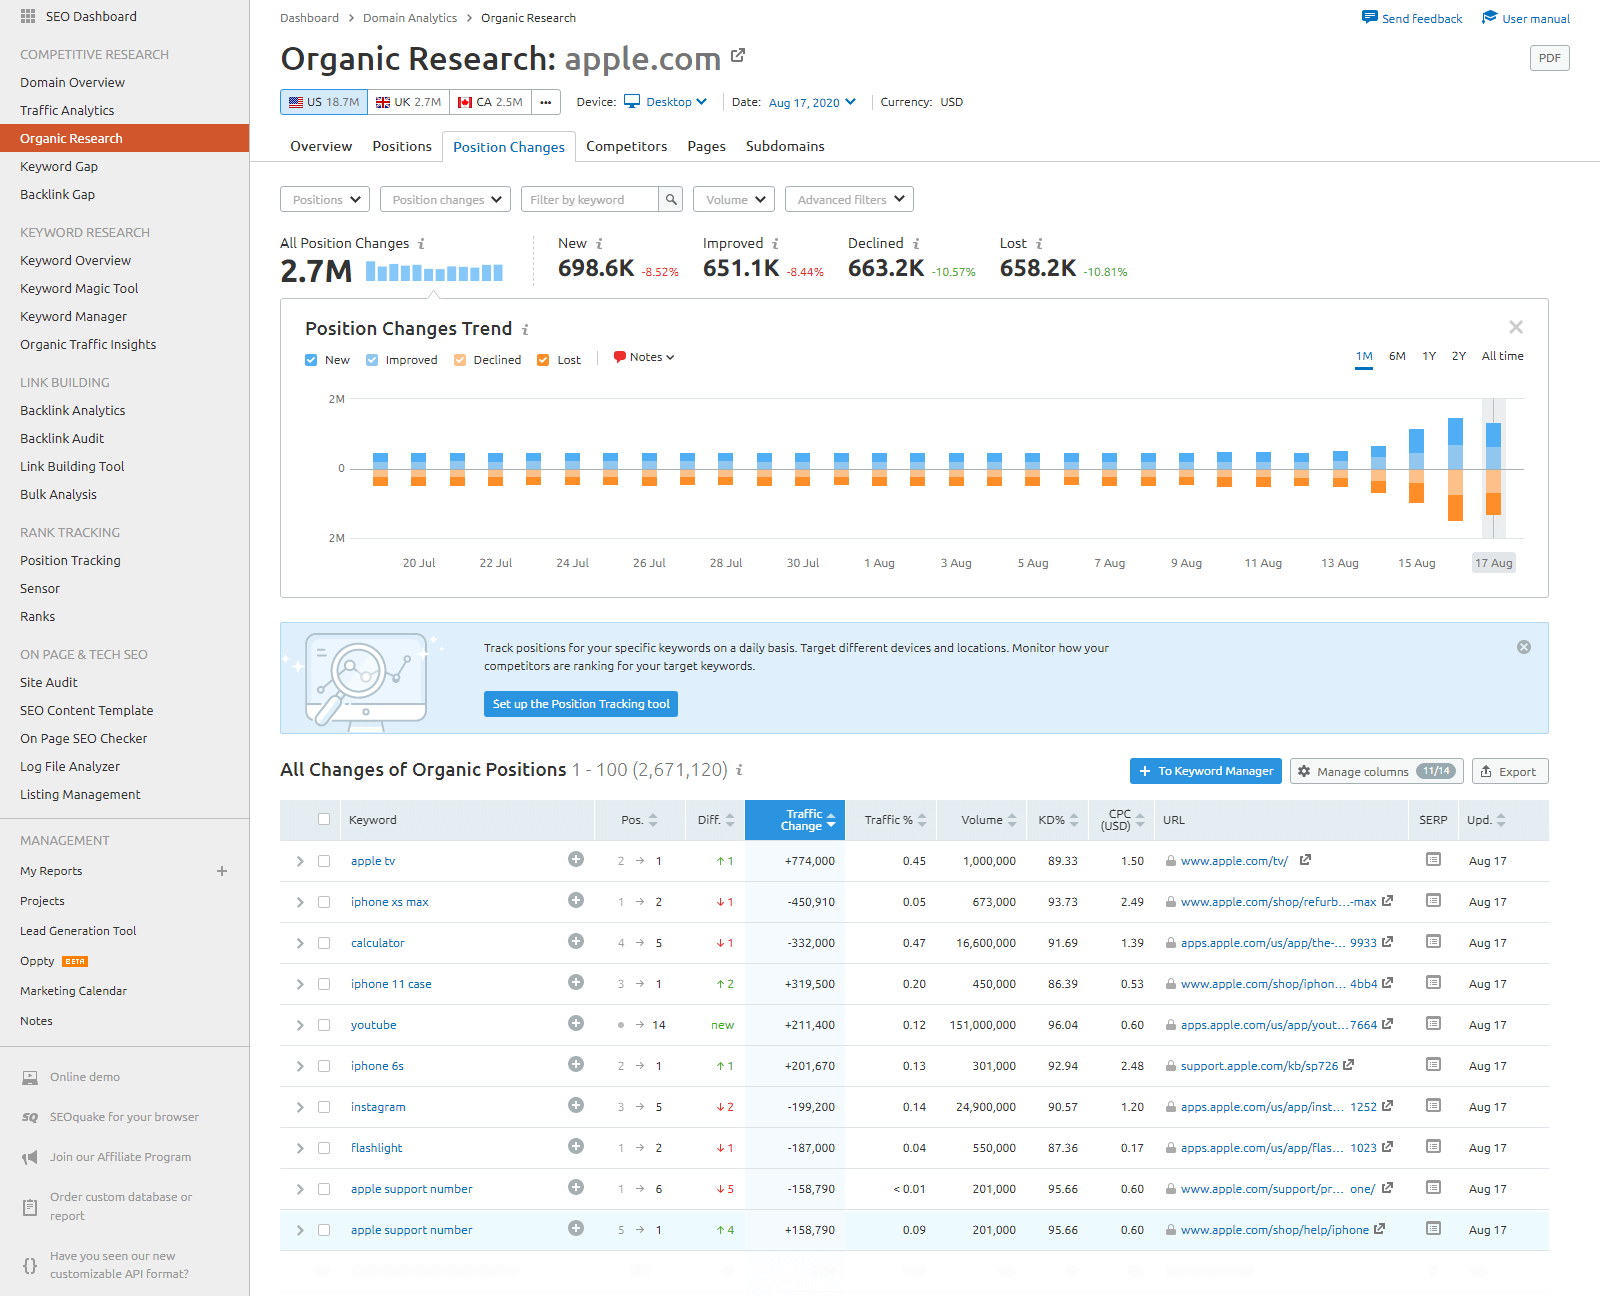The height and width of the screenshot is (1296, 1600).
Task: Open the Device Desktop dropdown
Action: coord(665,102)
